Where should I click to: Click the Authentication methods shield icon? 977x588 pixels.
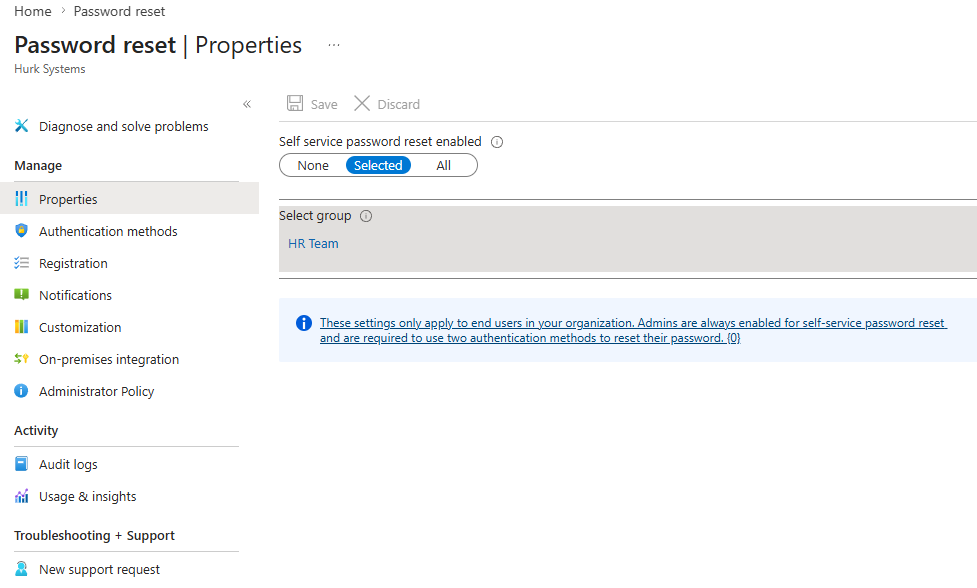(21, 230)
